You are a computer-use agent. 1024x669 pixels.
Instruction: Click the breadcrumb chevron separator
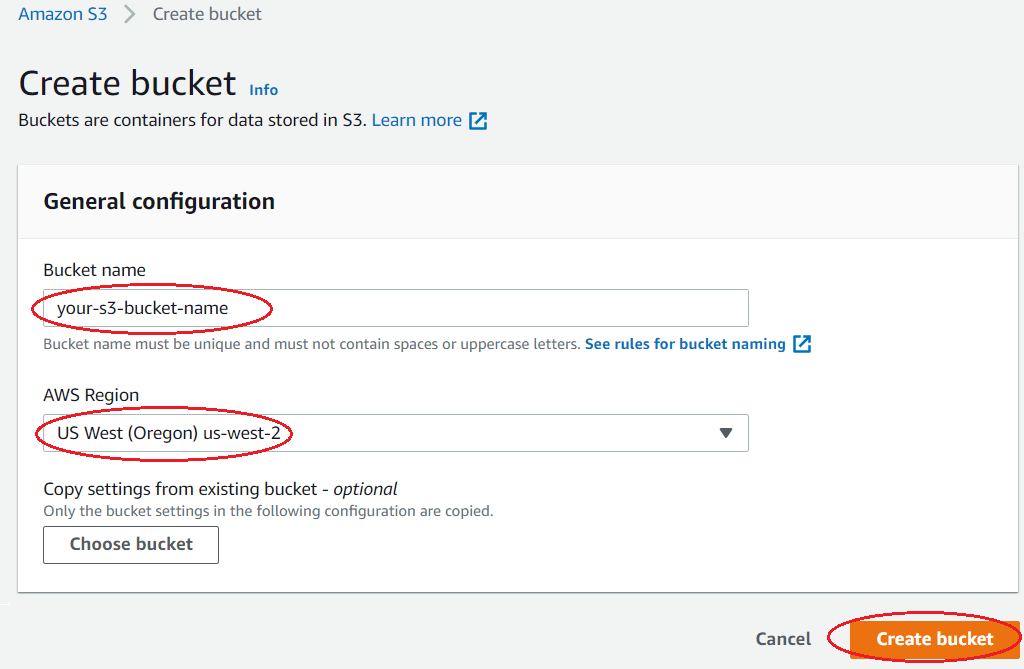coord(130,15)
